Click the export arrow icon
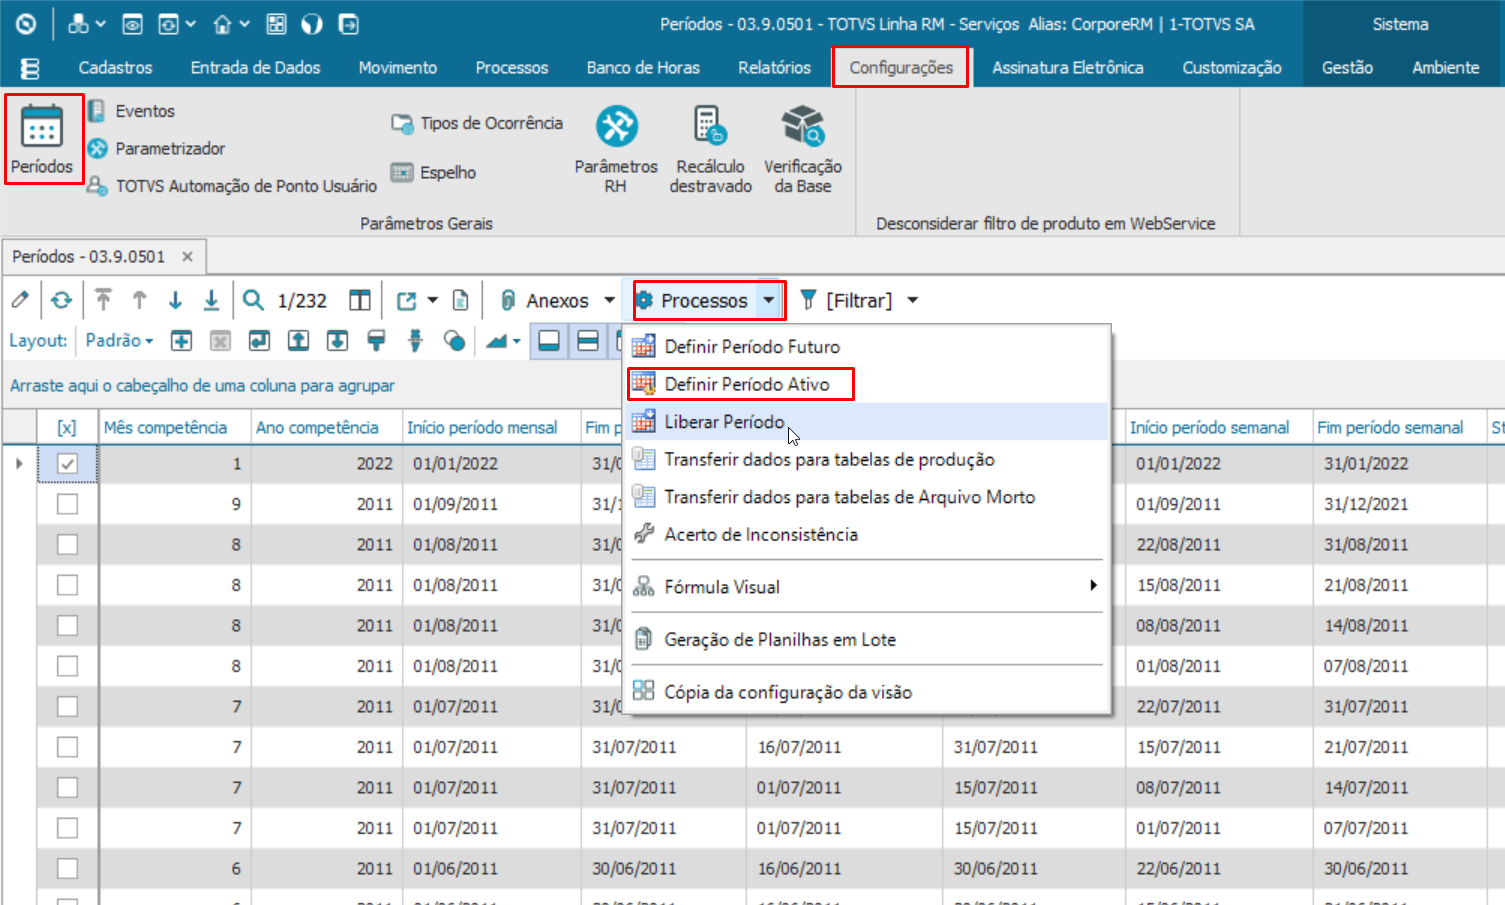Image resolution: width=1505 pixels, height=905 pixels. 406,300
